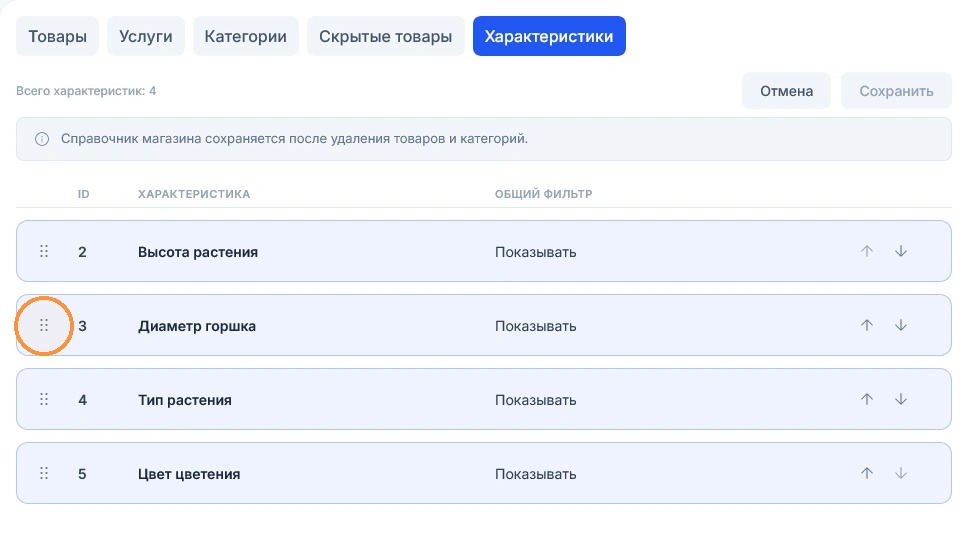Click the drag handle for Тип растения

tap(44, 400)
